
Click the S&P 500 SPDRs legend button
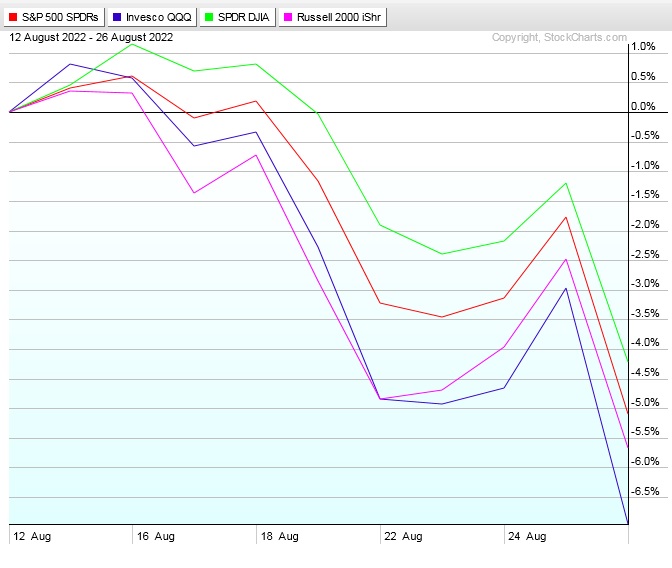pos(54,17)
